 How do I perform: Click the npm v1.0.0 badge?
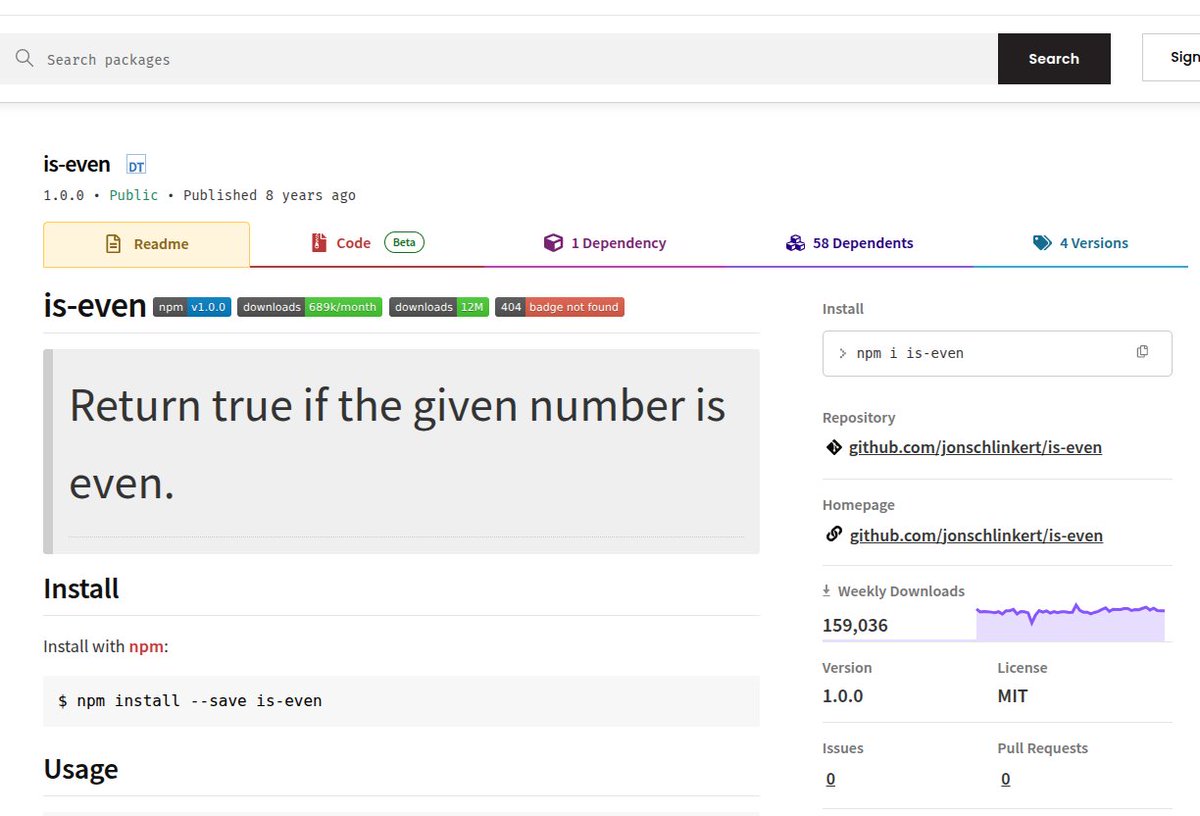pyautogui.click(x=192, y=307)
